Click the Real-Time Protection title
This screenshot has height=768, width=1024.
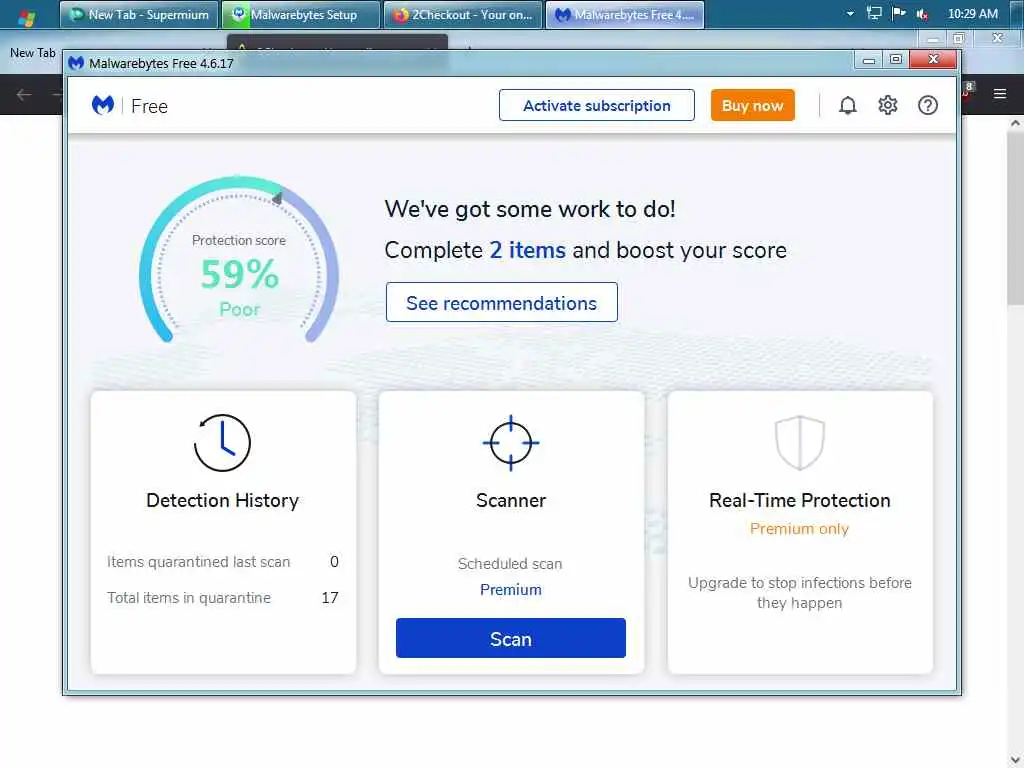[799, 500]
